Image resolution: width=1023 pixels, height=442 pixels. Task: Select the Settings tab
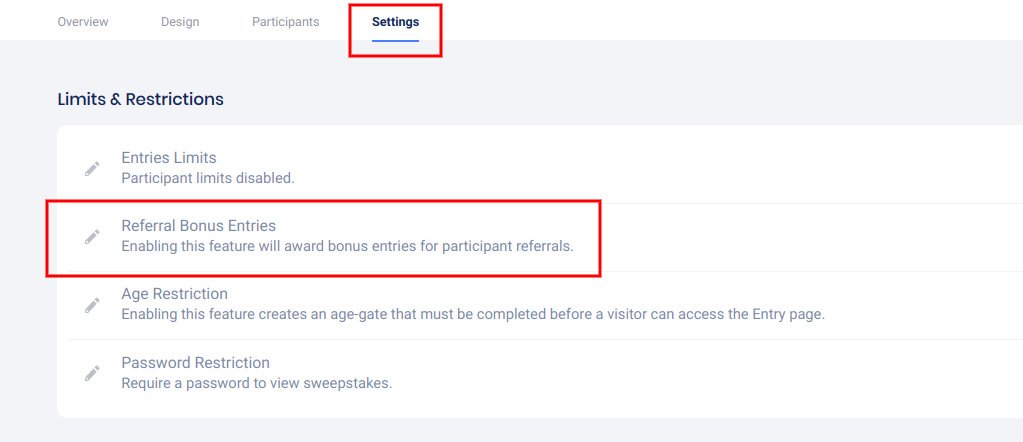click(x=395, y=22)
